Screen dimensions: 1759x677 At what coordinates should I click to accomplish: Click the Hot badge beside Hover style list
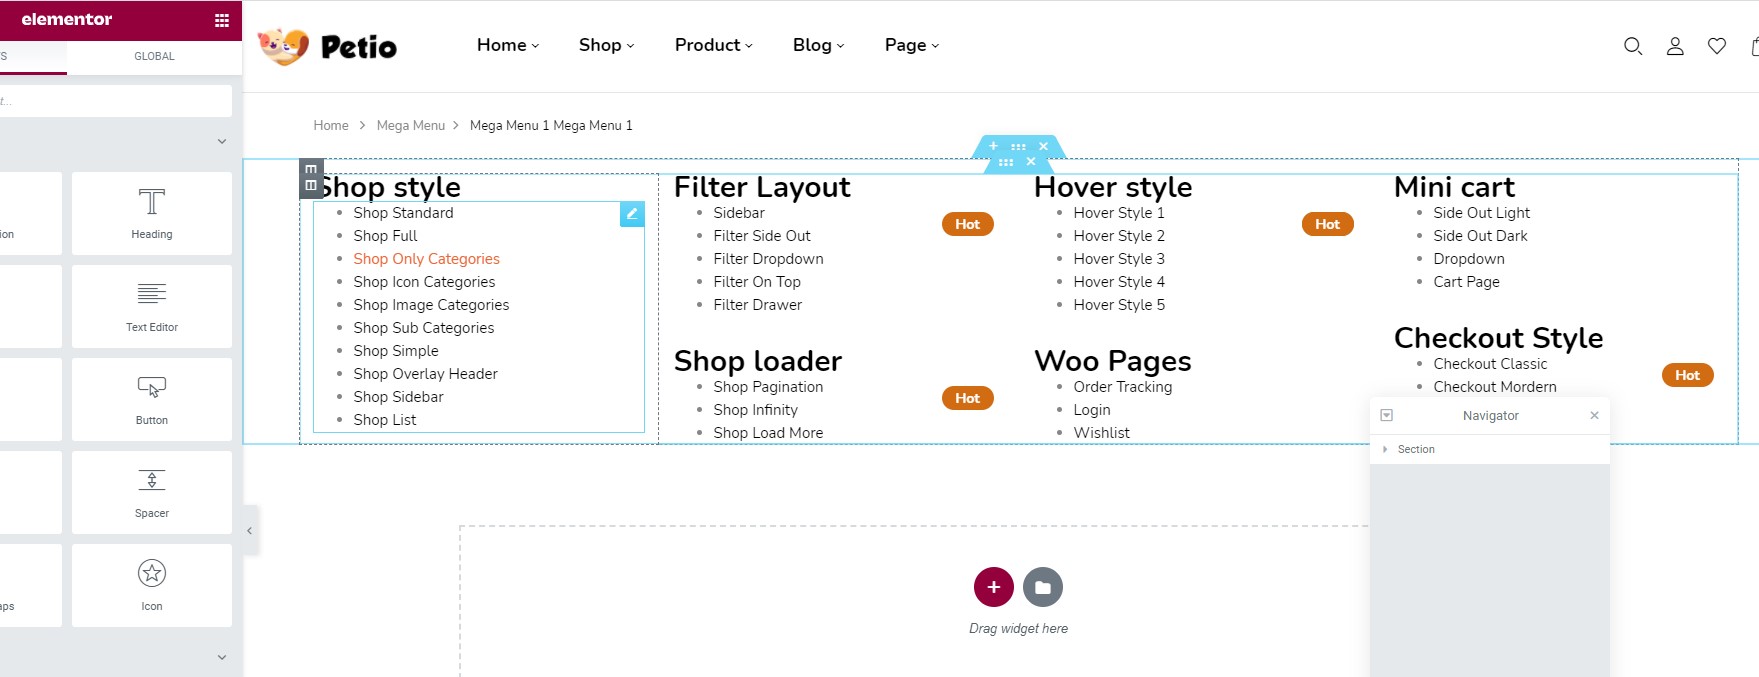click(x=1327, y=224)
